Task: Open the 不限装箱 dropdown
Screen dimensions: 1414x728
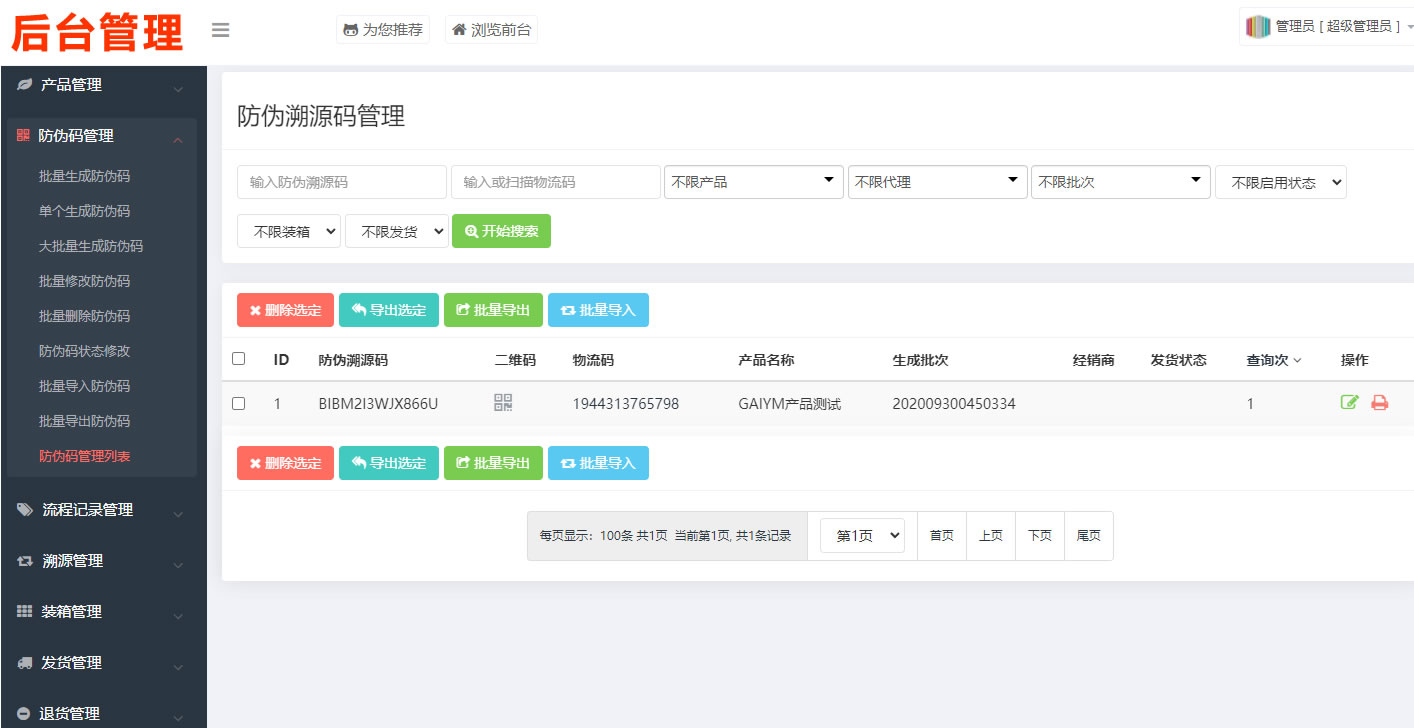Action: (289, 231)
